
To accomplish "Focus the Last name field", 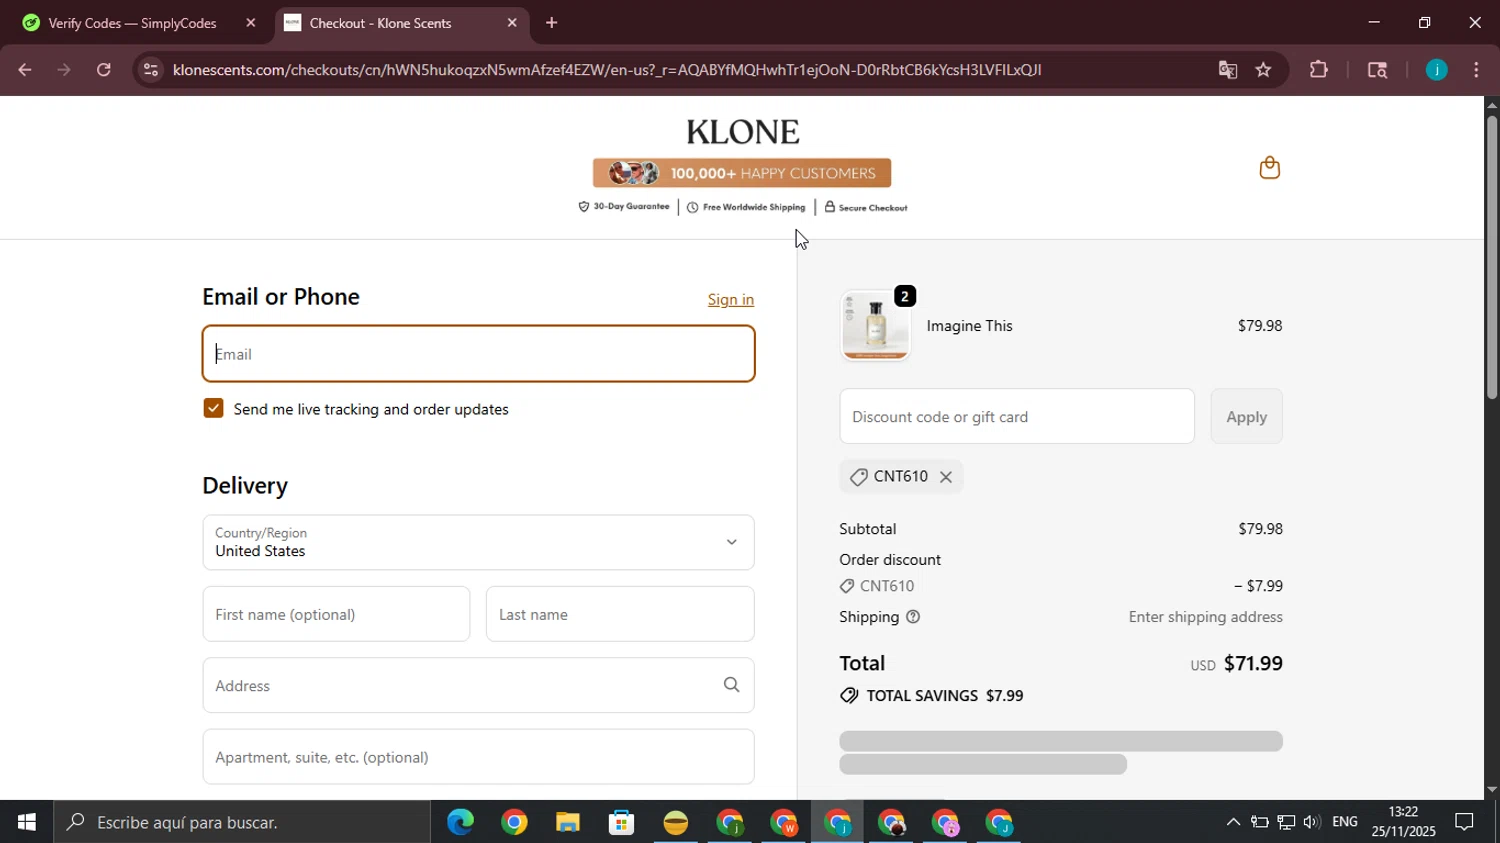I will (620, 614).
